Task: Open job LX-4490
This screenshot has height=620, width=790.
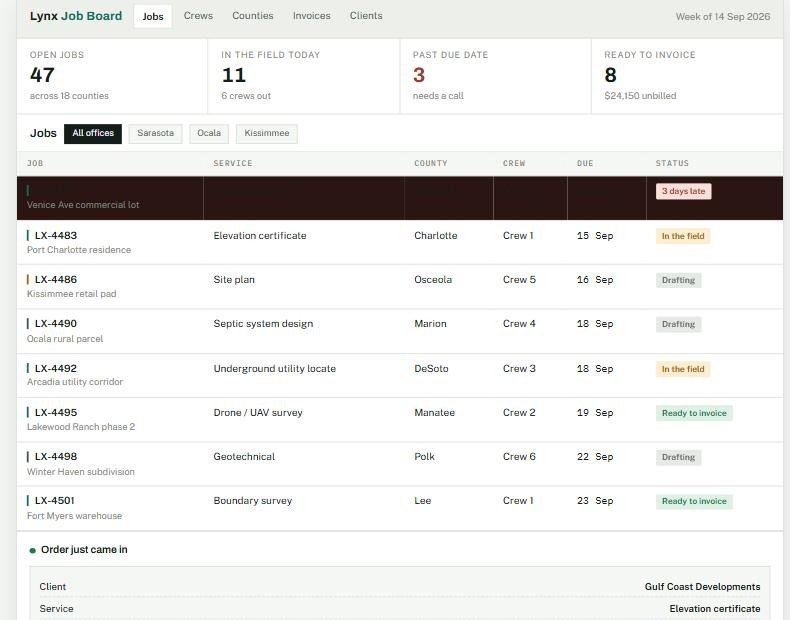Action: point(55,324)
